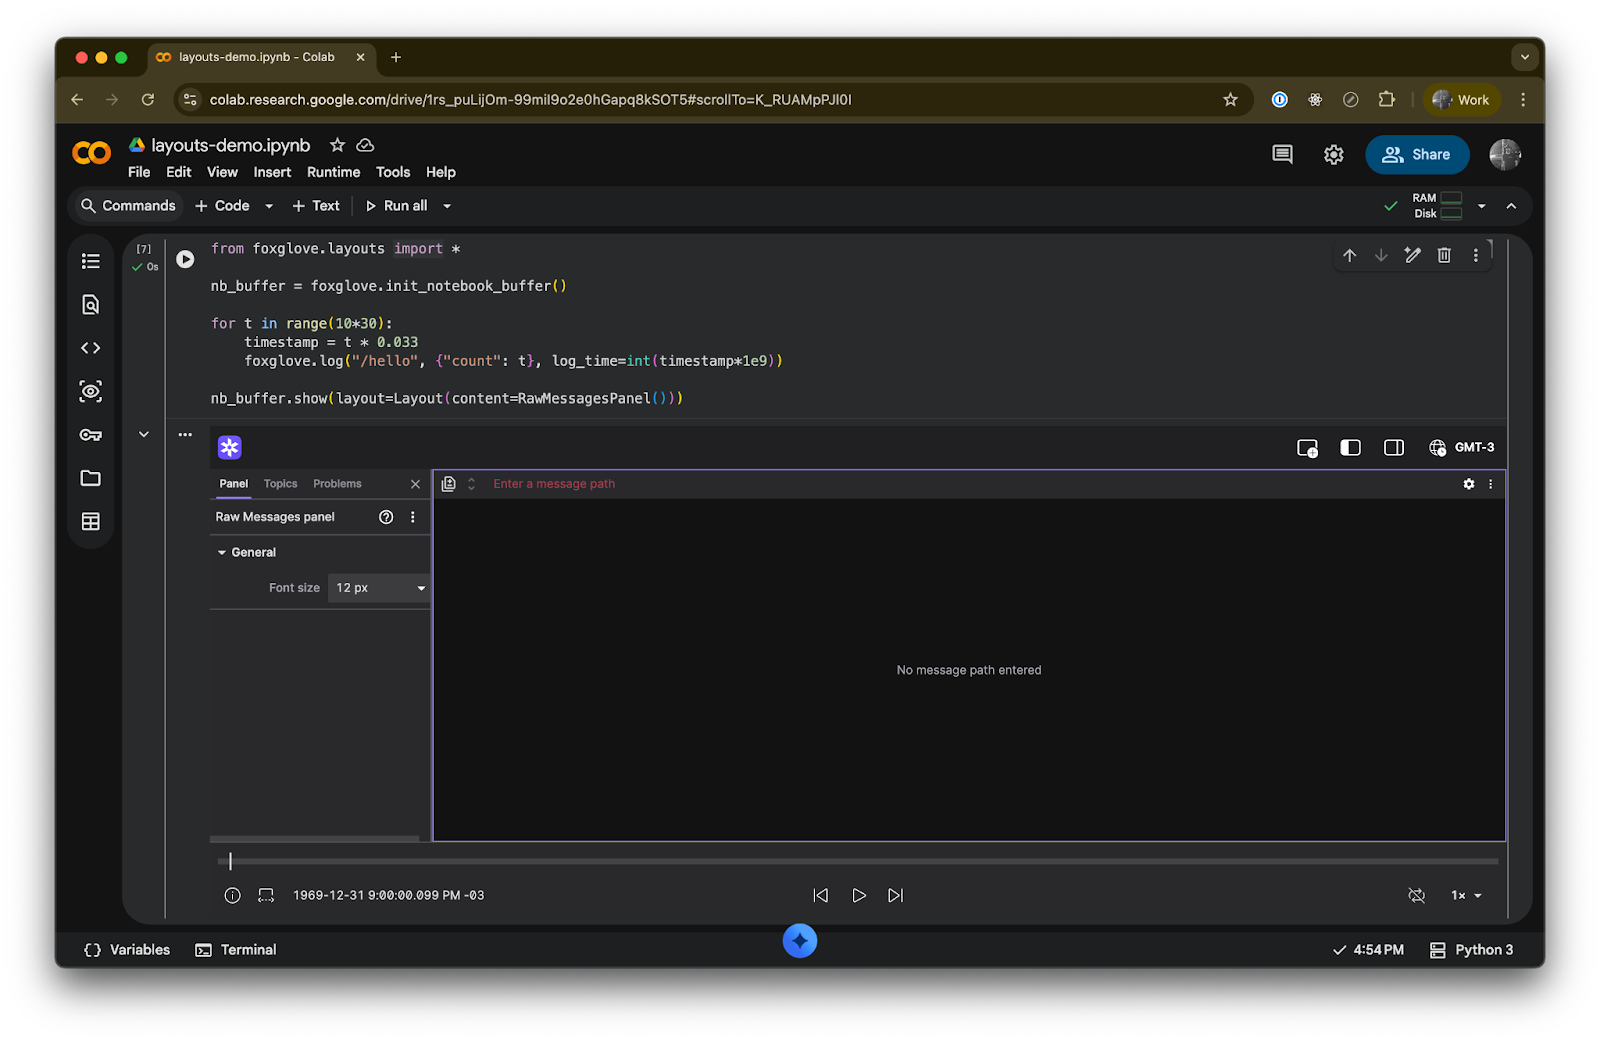Switch to the Topics tab
The height and width of the screenshot is (1041, 1600).
coord(280,484)
